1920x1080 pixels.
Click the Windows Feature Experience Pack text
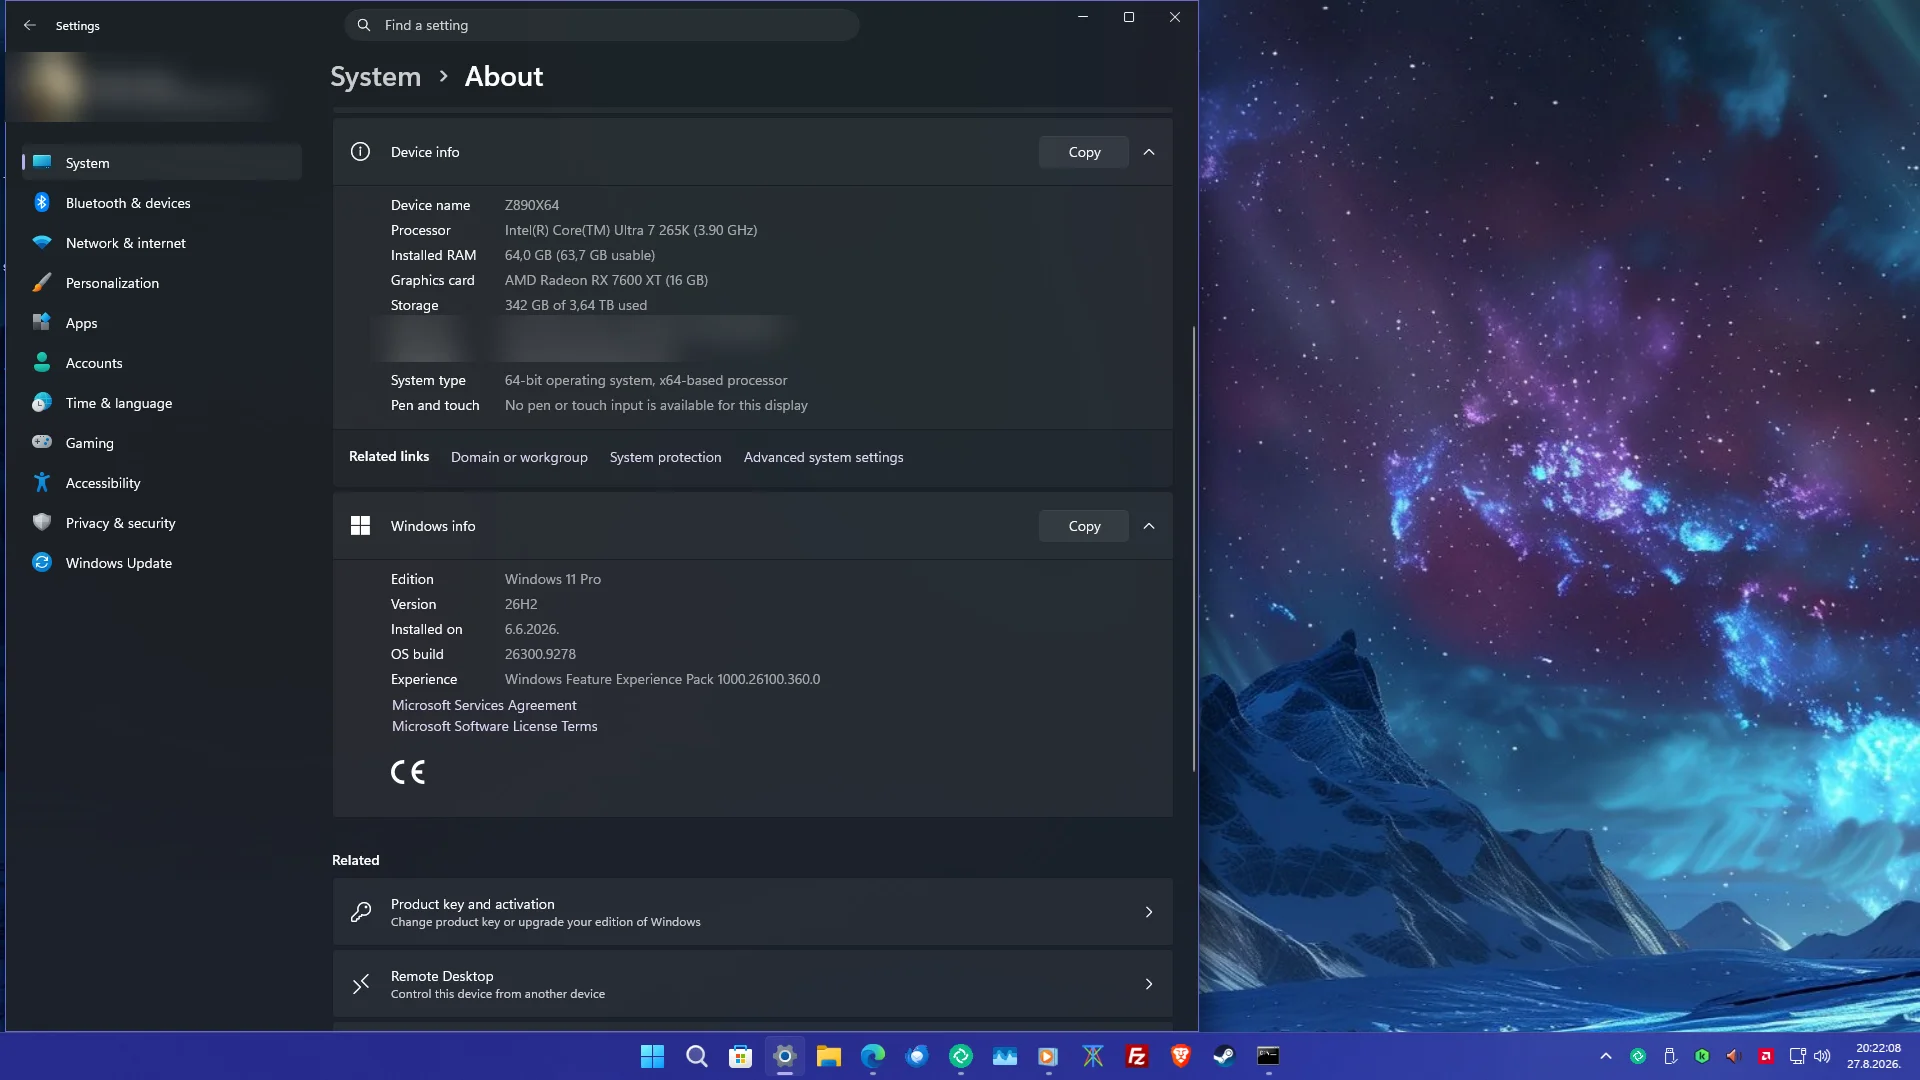click(662, 679)
